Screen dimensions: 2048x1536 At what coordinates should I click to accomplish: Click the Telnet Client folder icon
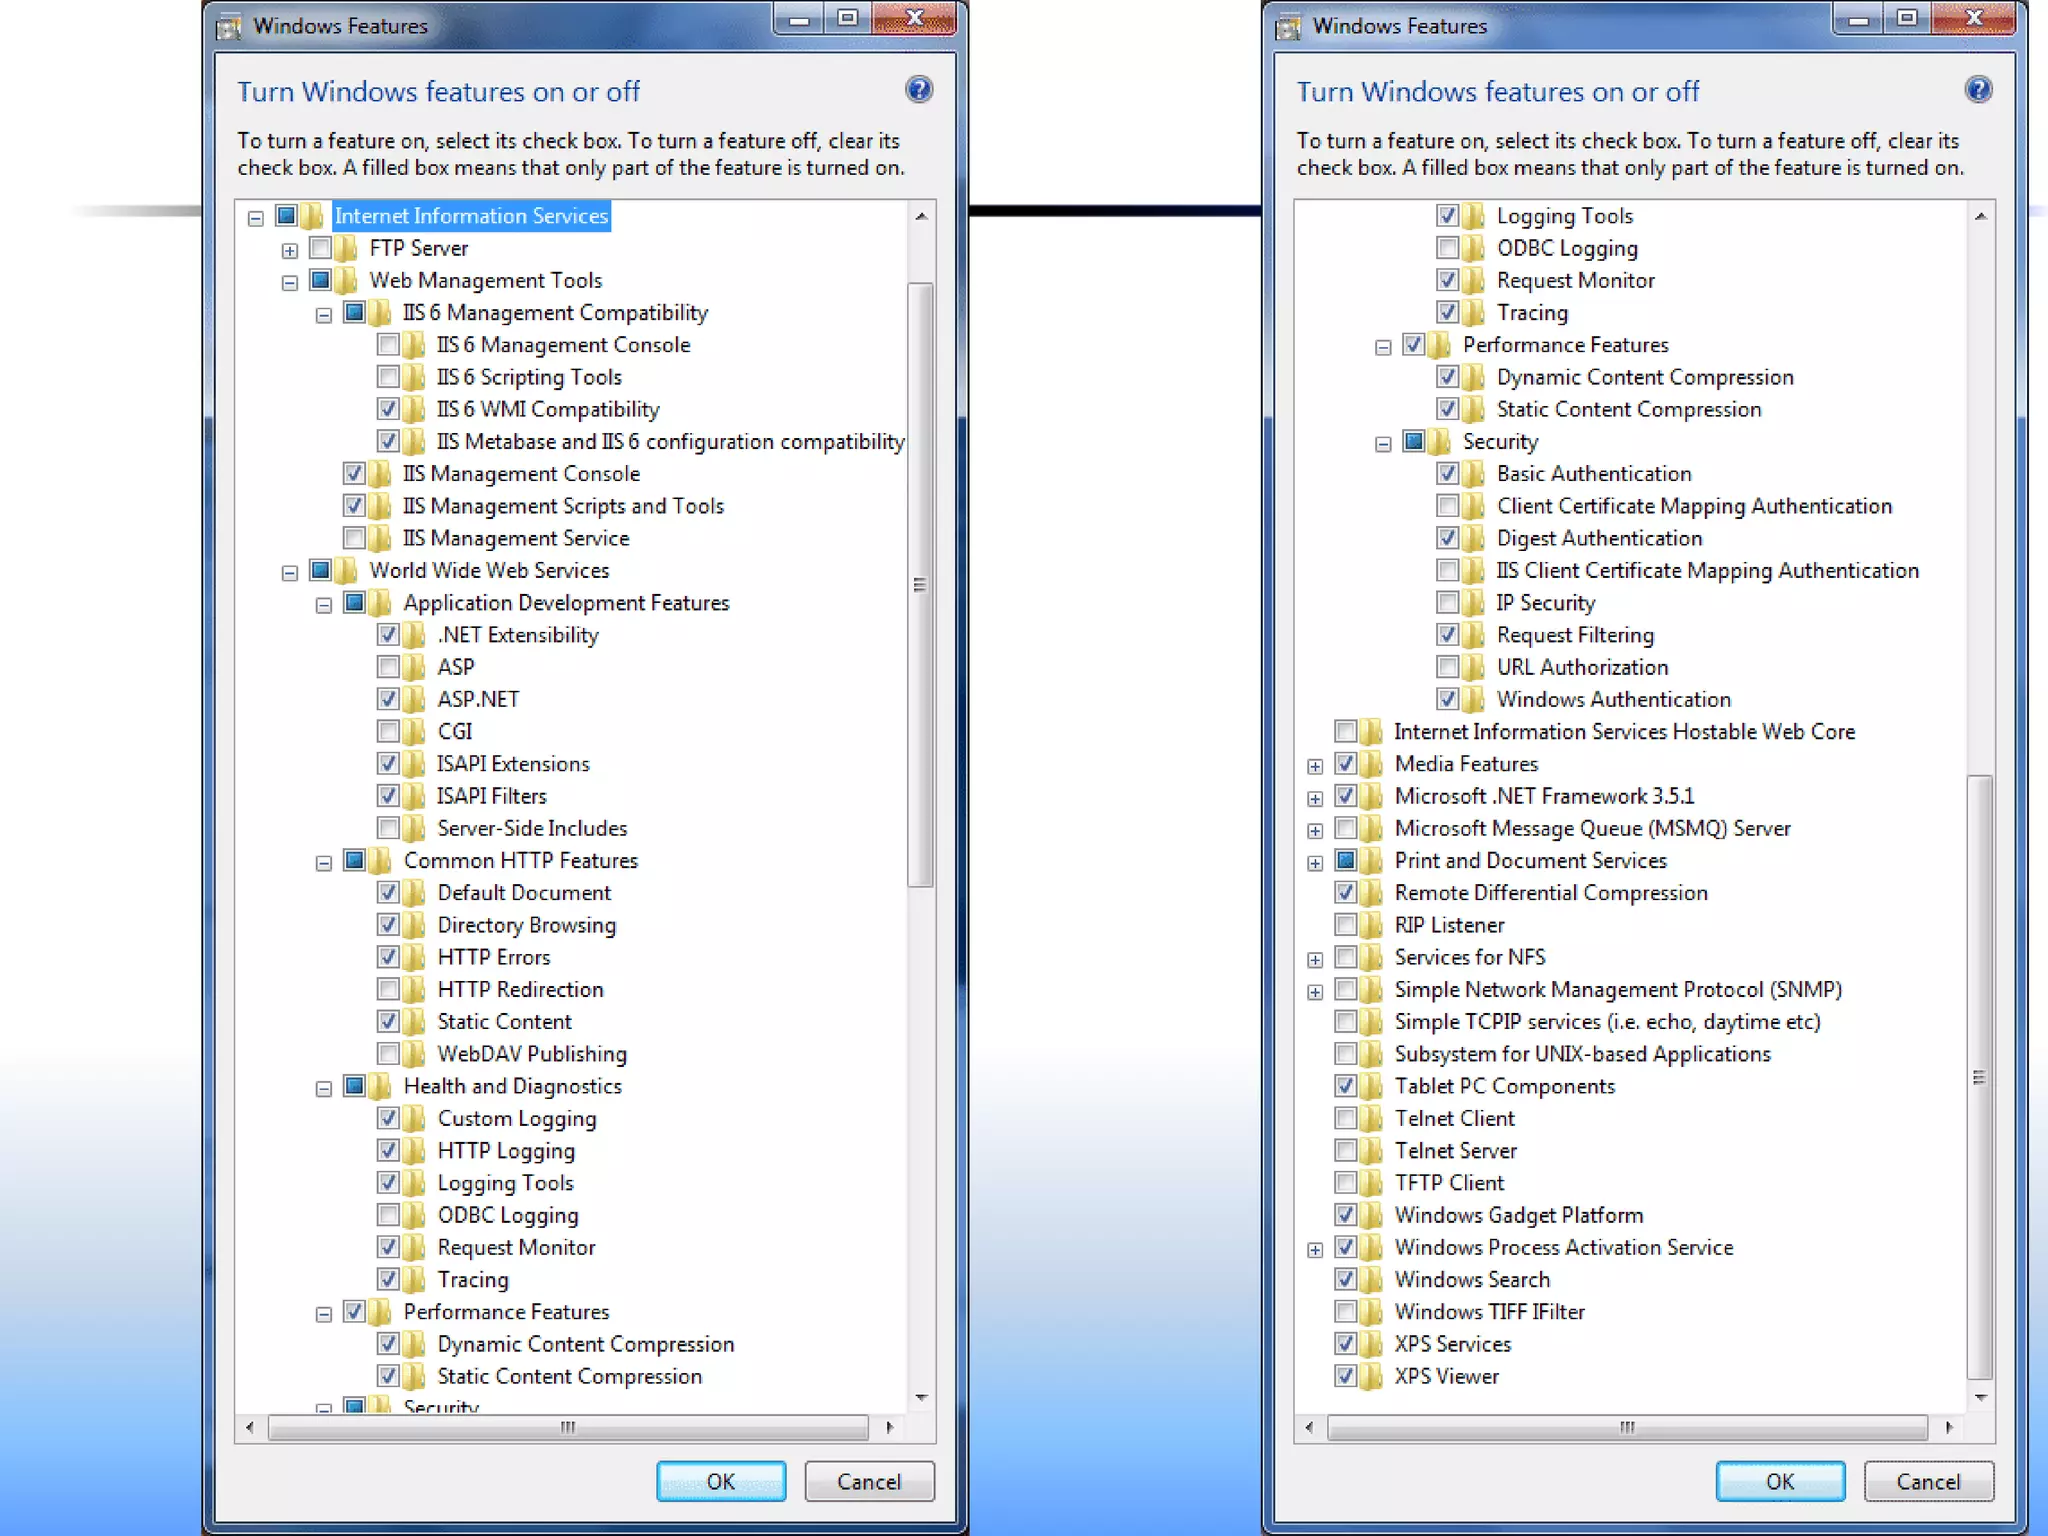pyautogui.click(x=1371, y=1119)
